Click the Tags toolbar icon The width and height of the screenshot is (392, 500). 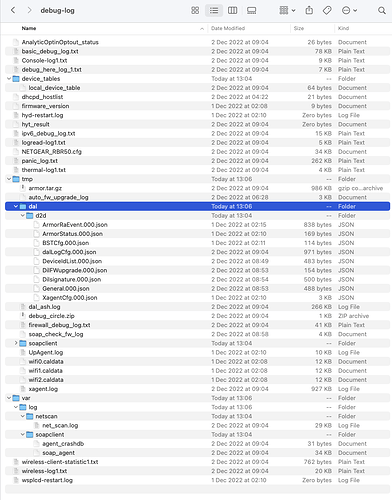[327, 10]
